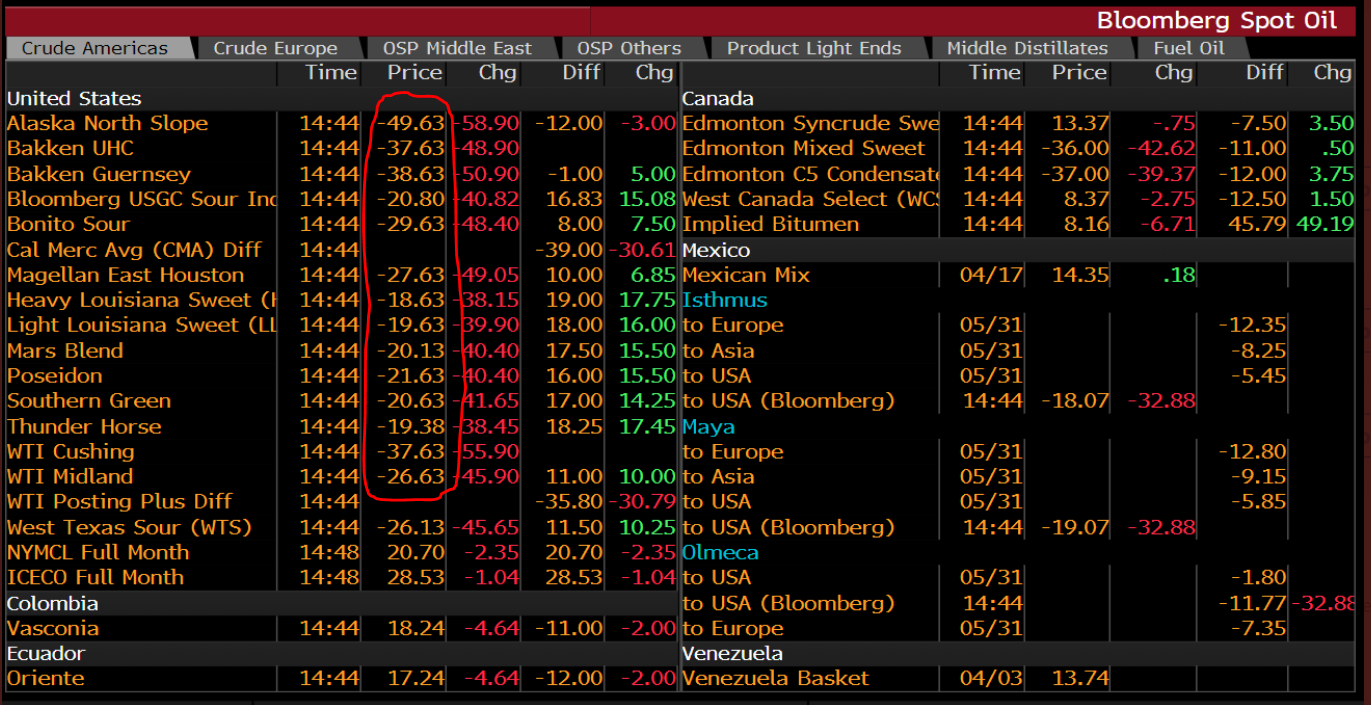Click the NYMCL Full Month row label
This screenshot has height=705, width=1371.
tap(98, 552)
